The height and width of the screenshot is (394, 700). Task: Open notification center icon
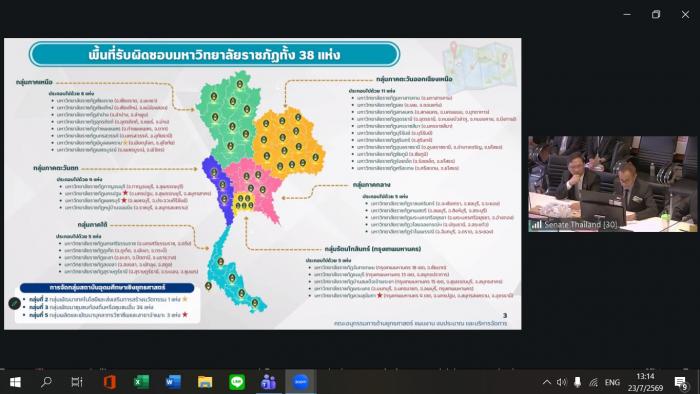[681, 383]
